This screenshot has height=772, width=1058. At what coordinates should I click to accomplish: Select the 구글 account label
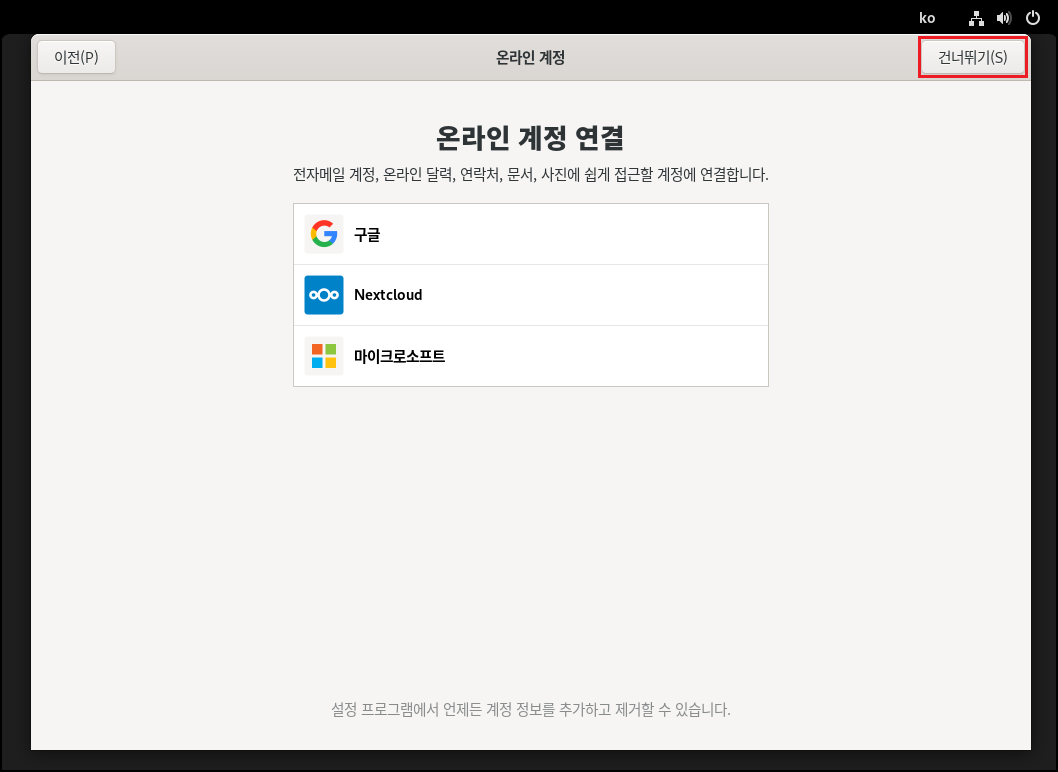(367, 234)
